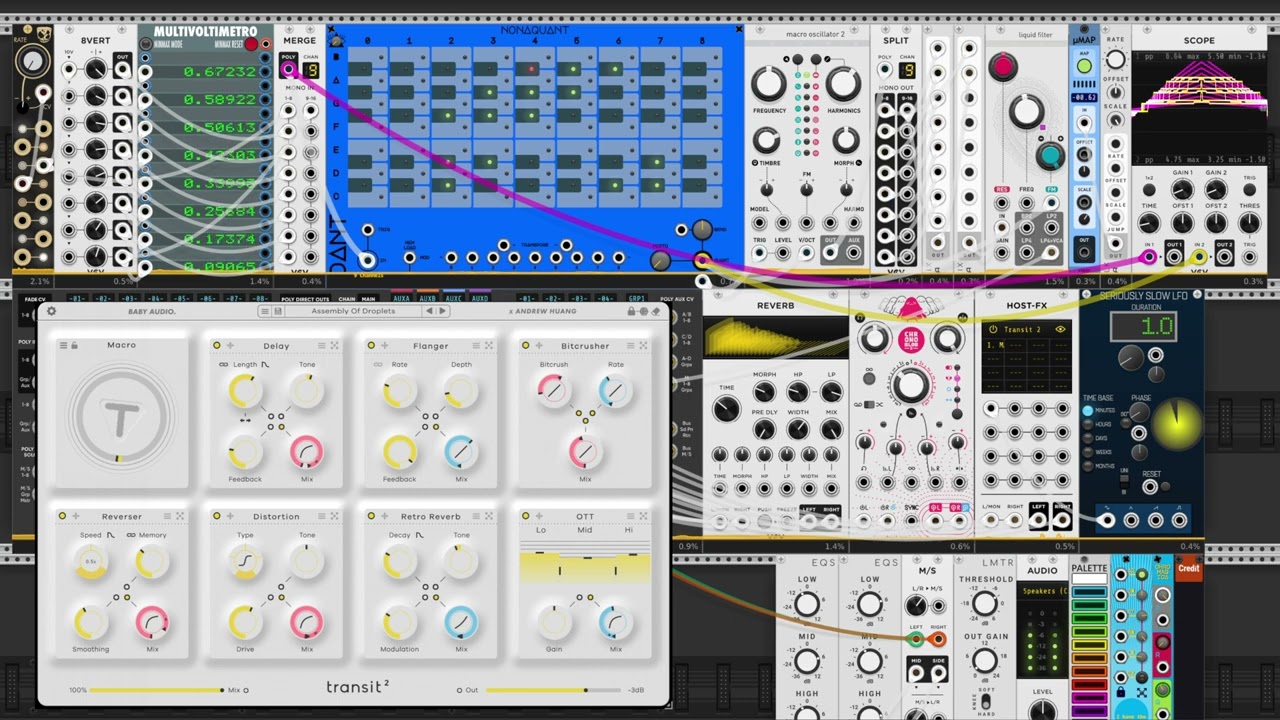Toggle the Bitcrusher module power button
Screen dimensions: 1280x720
pyautogui.click(x=527, y=346)
